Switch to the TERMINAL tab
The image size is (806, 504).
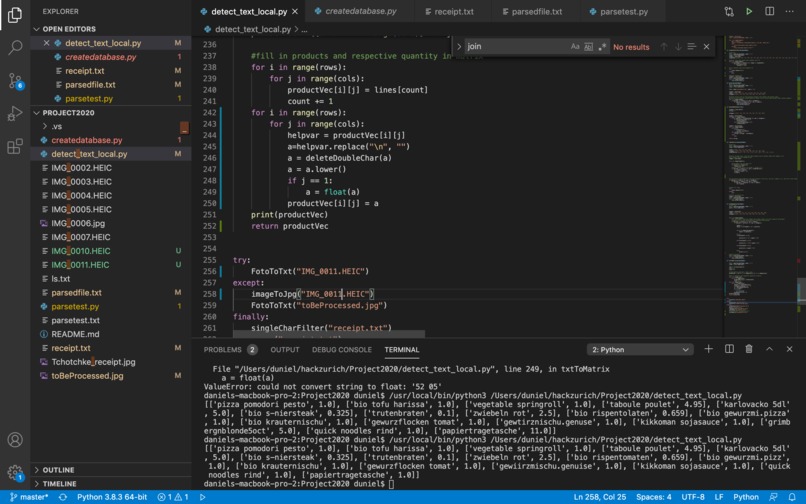[x=402, y=350]
